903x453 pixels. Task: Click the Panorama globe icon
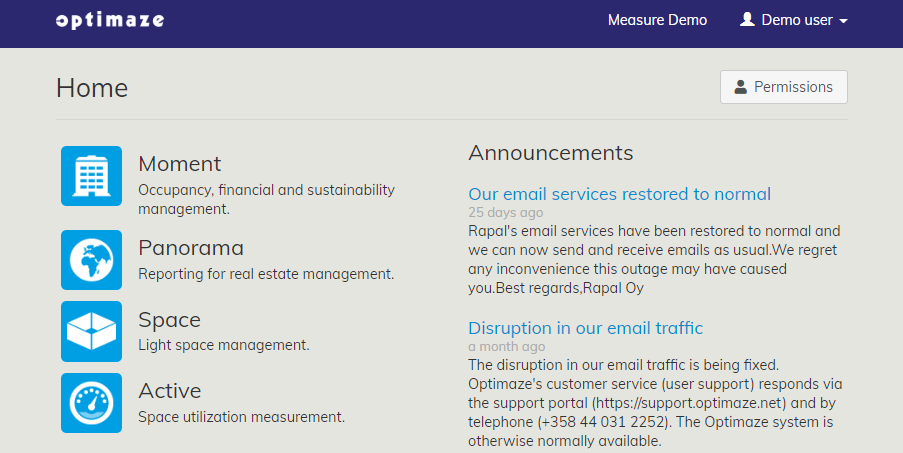(x=91, y=260)
